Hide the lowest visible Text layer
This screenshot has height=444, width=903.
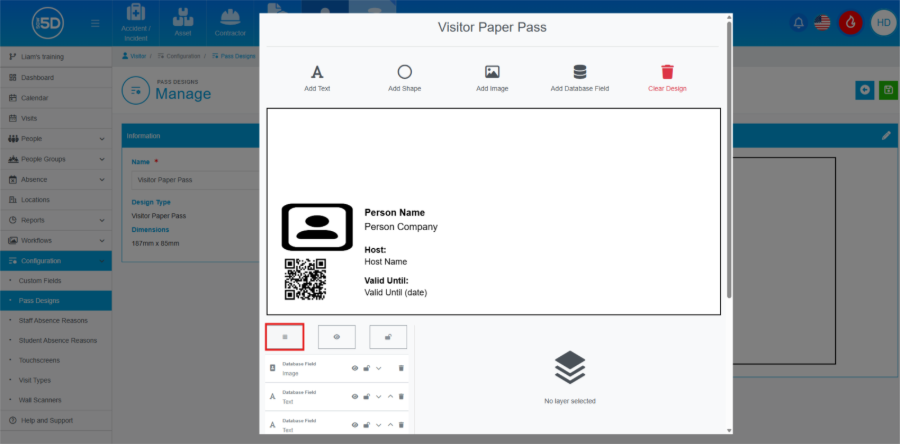pyautogui.click(x=355, y=425)
